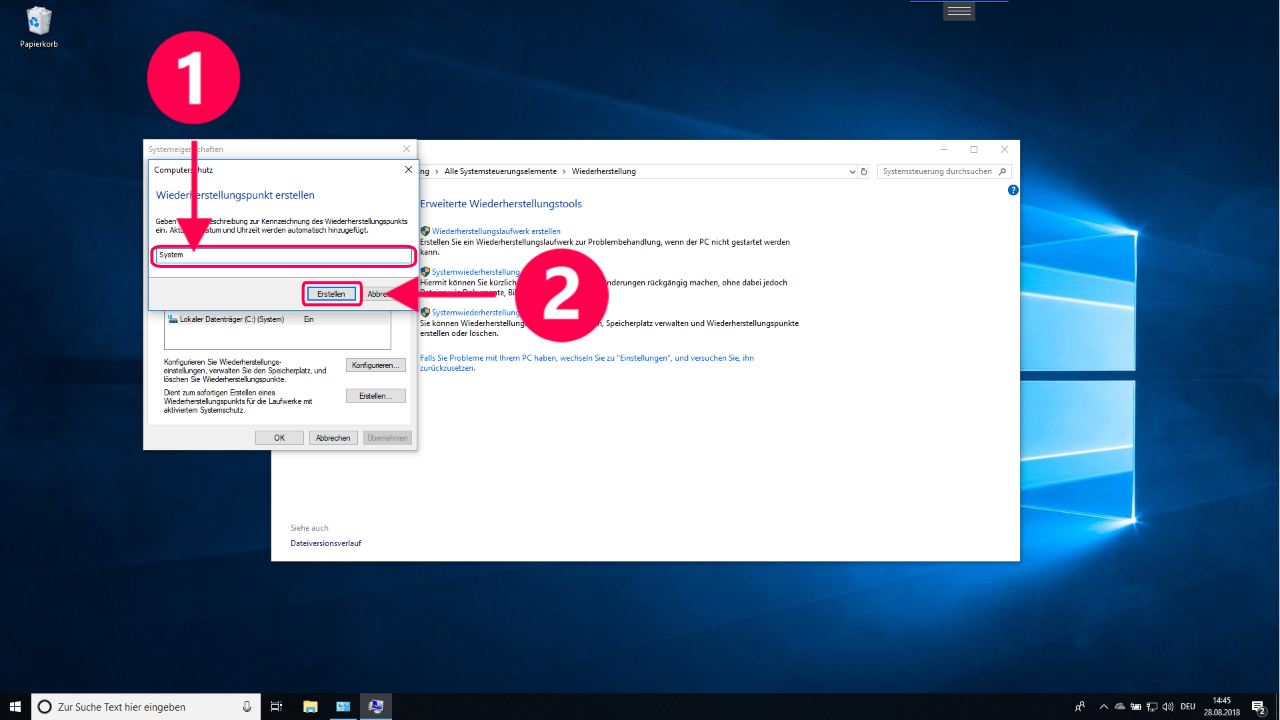Open the Wiederherstellungslaufwerk erstellen link
1280x720 pixels.
496,231
